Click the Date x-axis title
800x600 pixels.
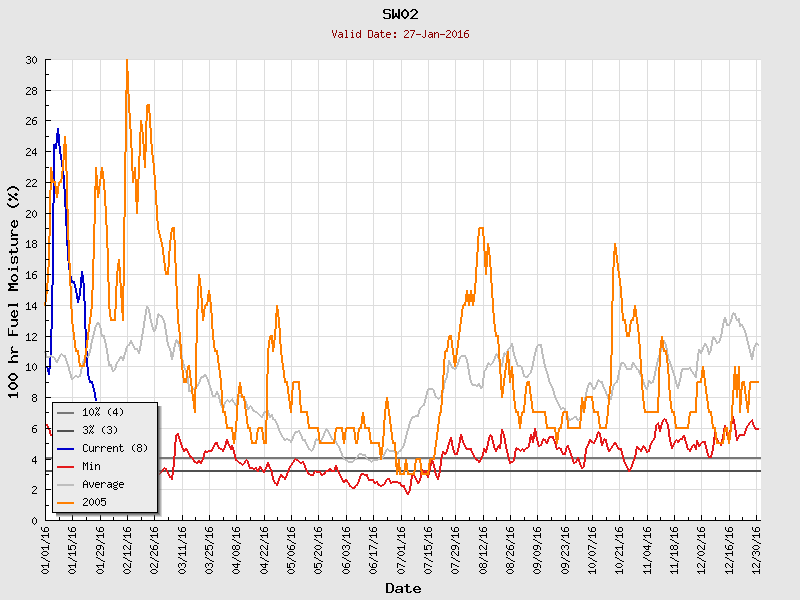click(402, 588)
